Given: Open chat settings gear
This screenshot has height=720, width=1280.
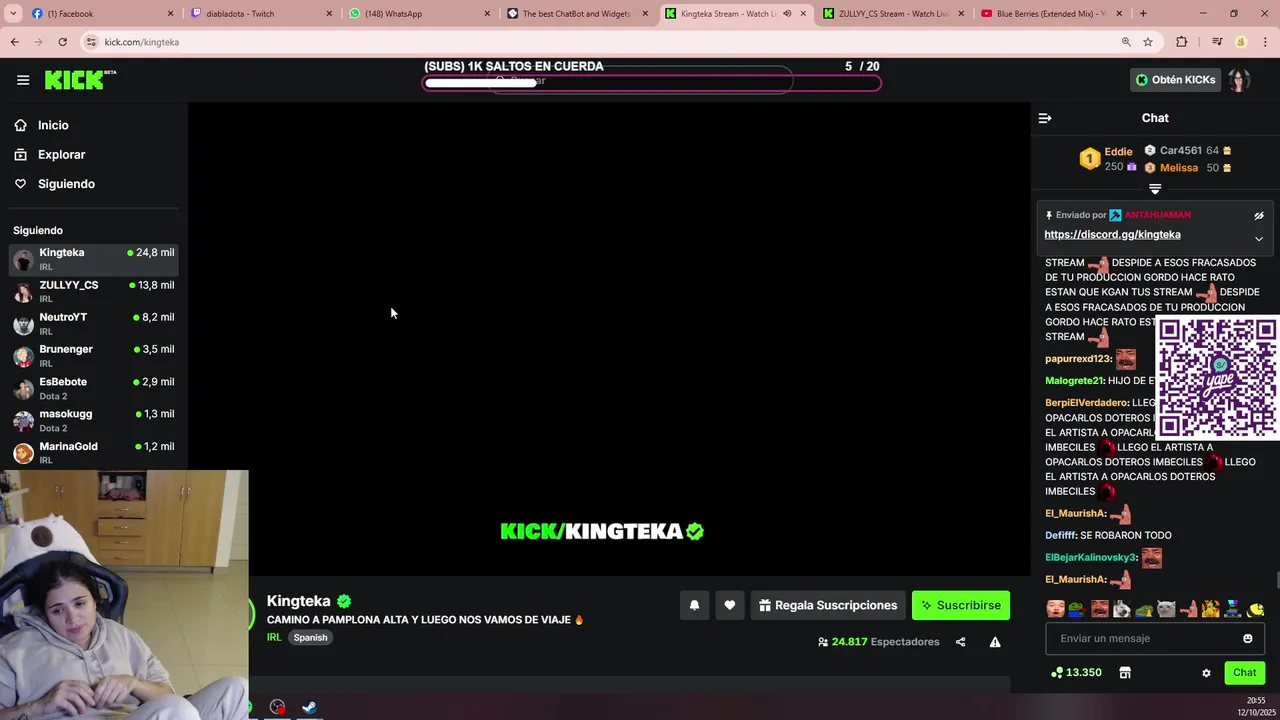Looking at the screenshot, I should tap(1206, 673).
